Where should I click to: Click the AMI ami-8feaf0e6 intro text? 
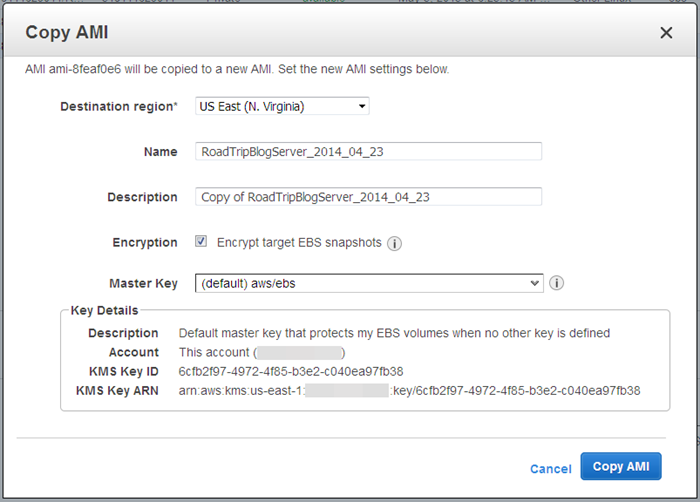237,70
